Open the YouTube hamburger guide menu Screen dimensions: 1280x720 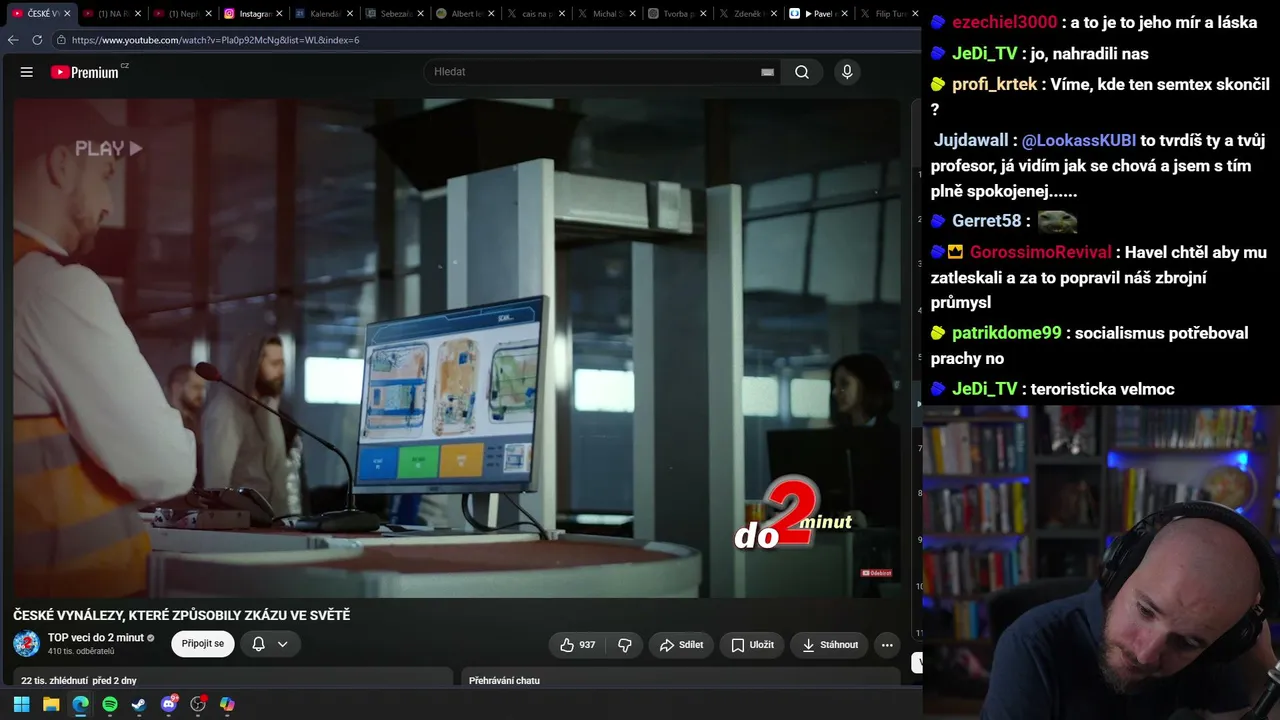pyautogui.click(x=27, y=72)
